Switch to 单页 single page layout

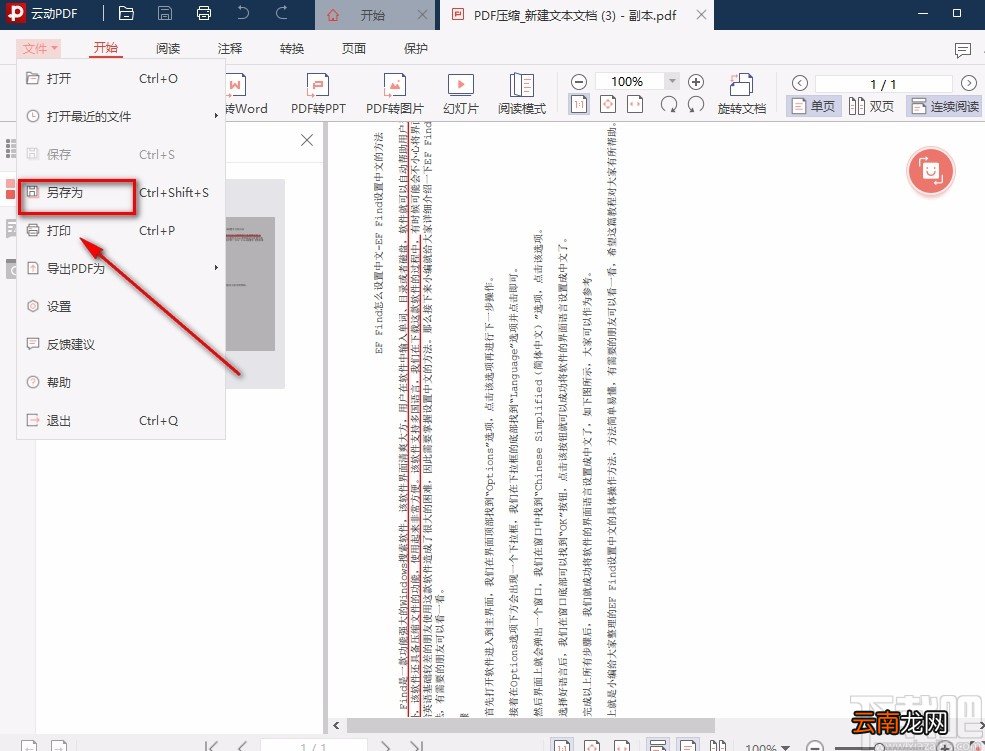(813, 106)
